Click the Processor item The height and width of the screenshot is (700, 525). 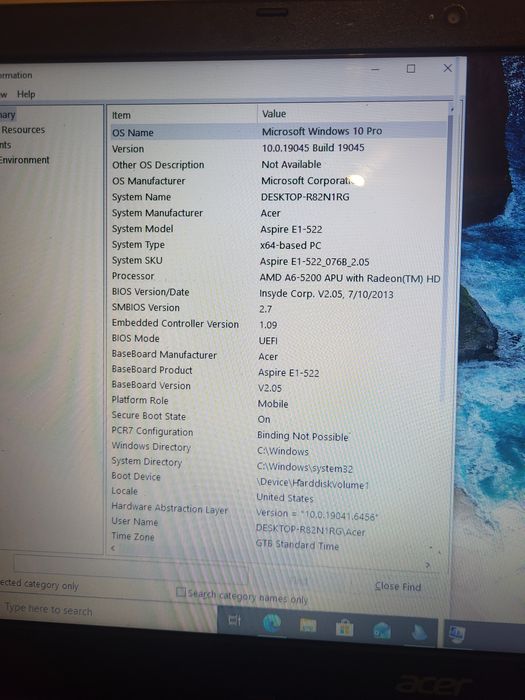point(133,276)
